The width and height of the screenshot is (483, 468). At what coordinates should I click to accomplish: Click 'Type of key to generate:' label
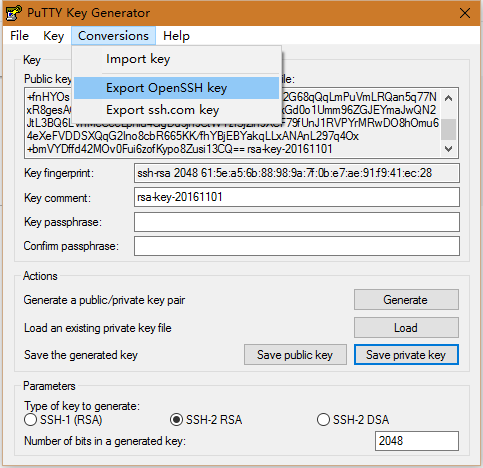[x=82, y=406]
